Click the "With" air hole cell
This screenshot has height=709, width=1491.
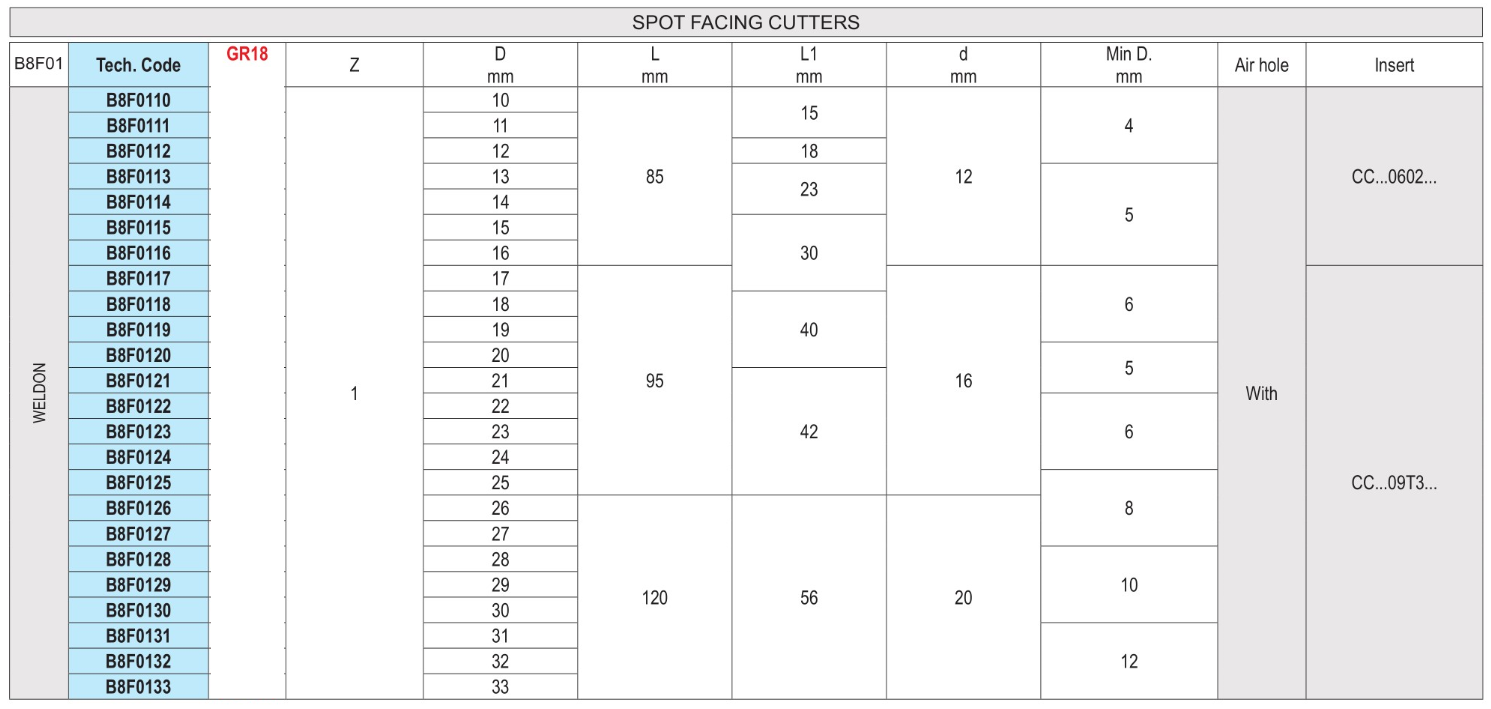pos(1261,393)
